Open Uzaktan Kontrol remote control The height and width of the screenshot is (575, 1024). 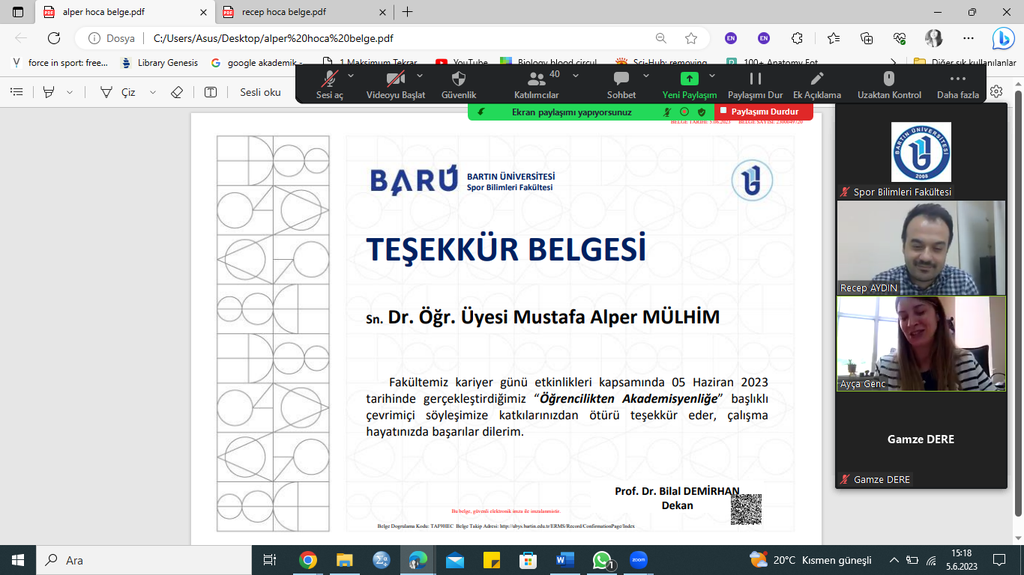tap(888, 79)
